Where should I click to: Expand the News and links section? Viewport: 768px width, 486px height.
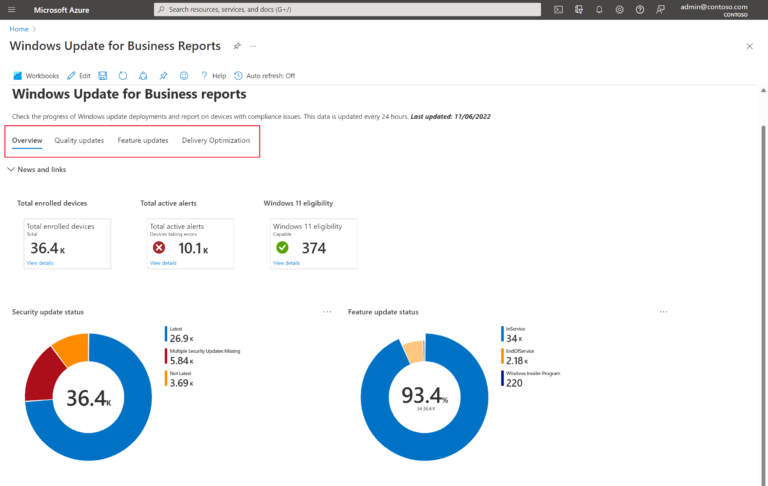click(37, 170)
